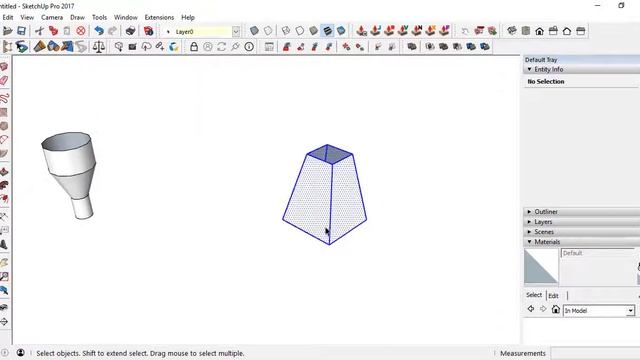This screenshot has height=360, width=640.
Task: Click the cloud upload icon
Action: point(146,47)
